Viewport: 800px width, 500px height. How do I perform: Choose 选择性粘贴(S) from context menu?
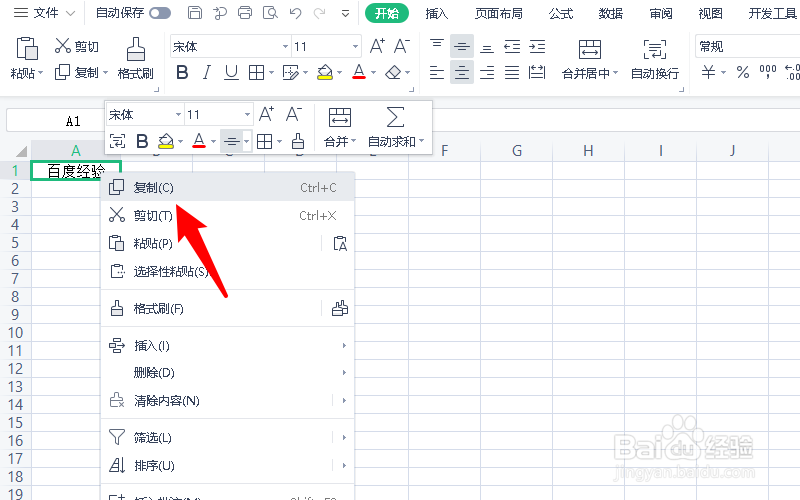click(x=228, y=271)
